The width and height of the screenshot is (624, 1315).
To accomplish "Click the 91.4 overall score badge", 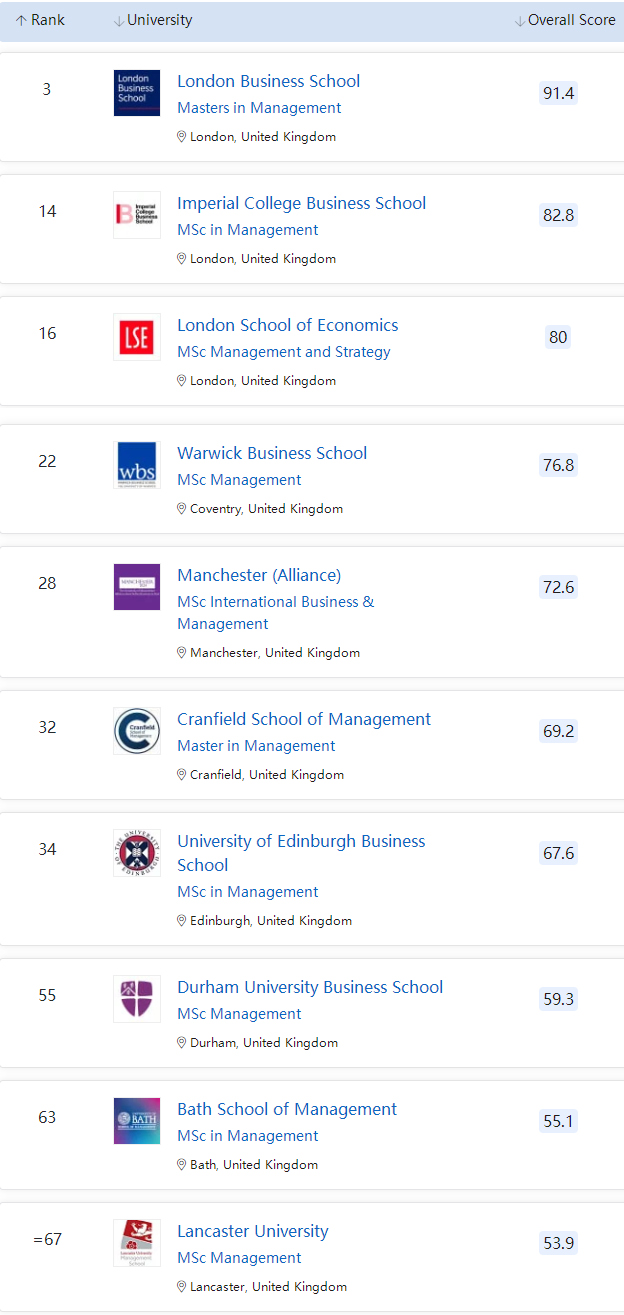I will pos(558,93).
